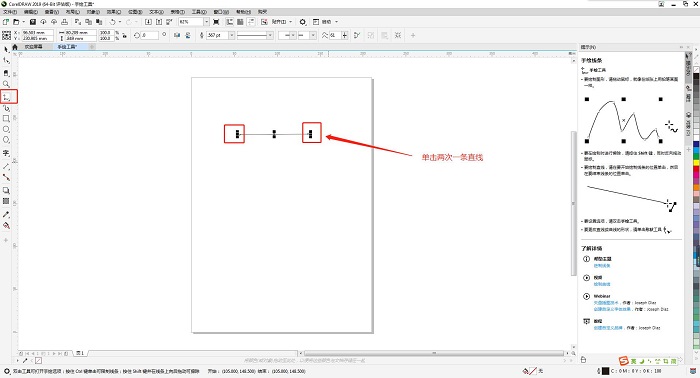Expand the outline width dropdown
Viewport: 700px width, 378px height.
232,35
